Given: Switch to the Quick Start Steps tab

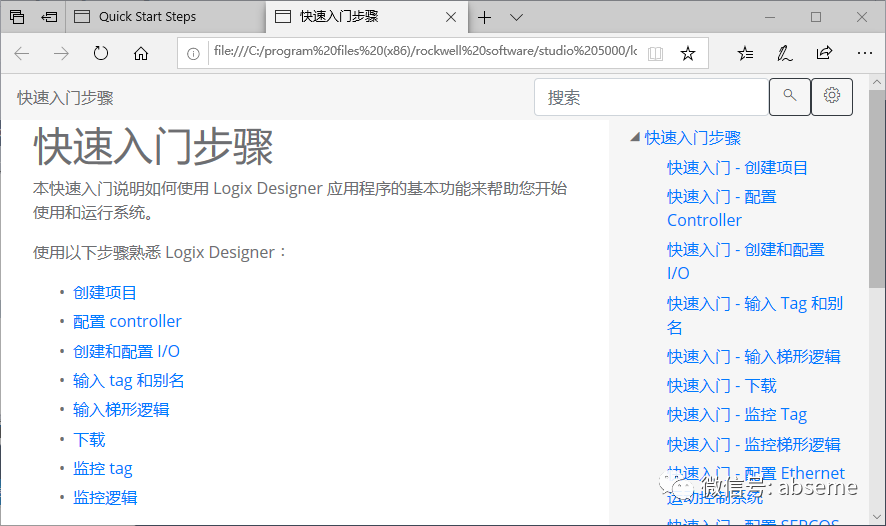Looking at the screenshot, I should click(166, 17).
